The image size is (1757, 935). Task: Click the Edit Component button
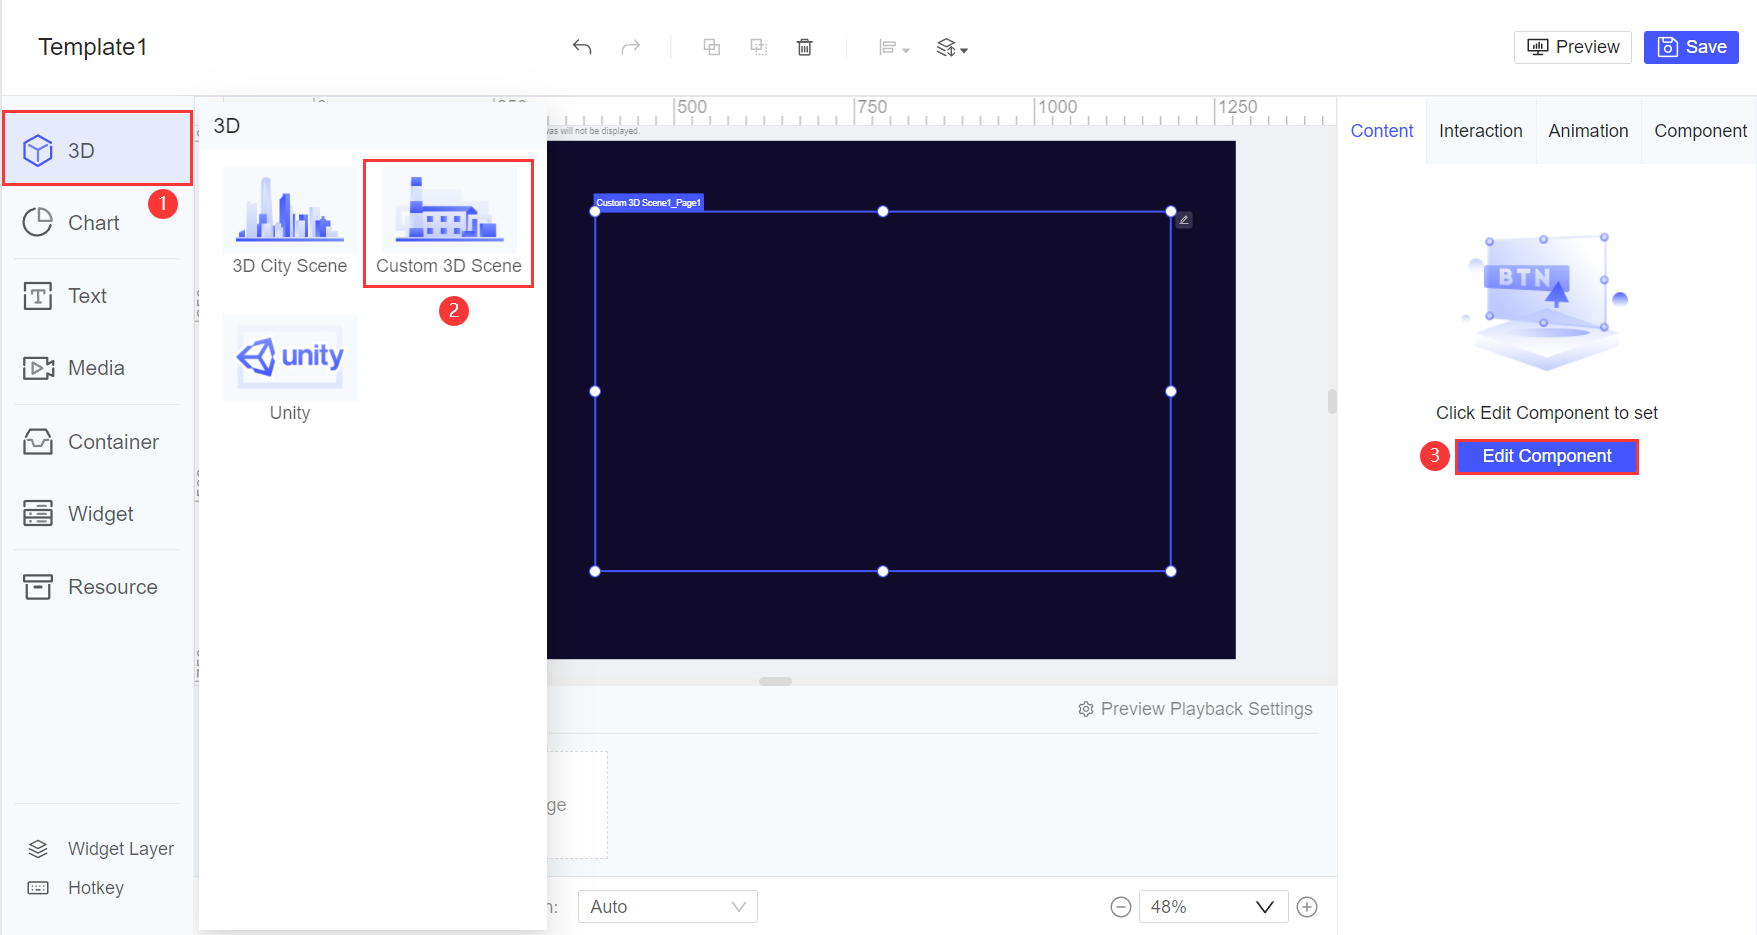coord(1546,456)
